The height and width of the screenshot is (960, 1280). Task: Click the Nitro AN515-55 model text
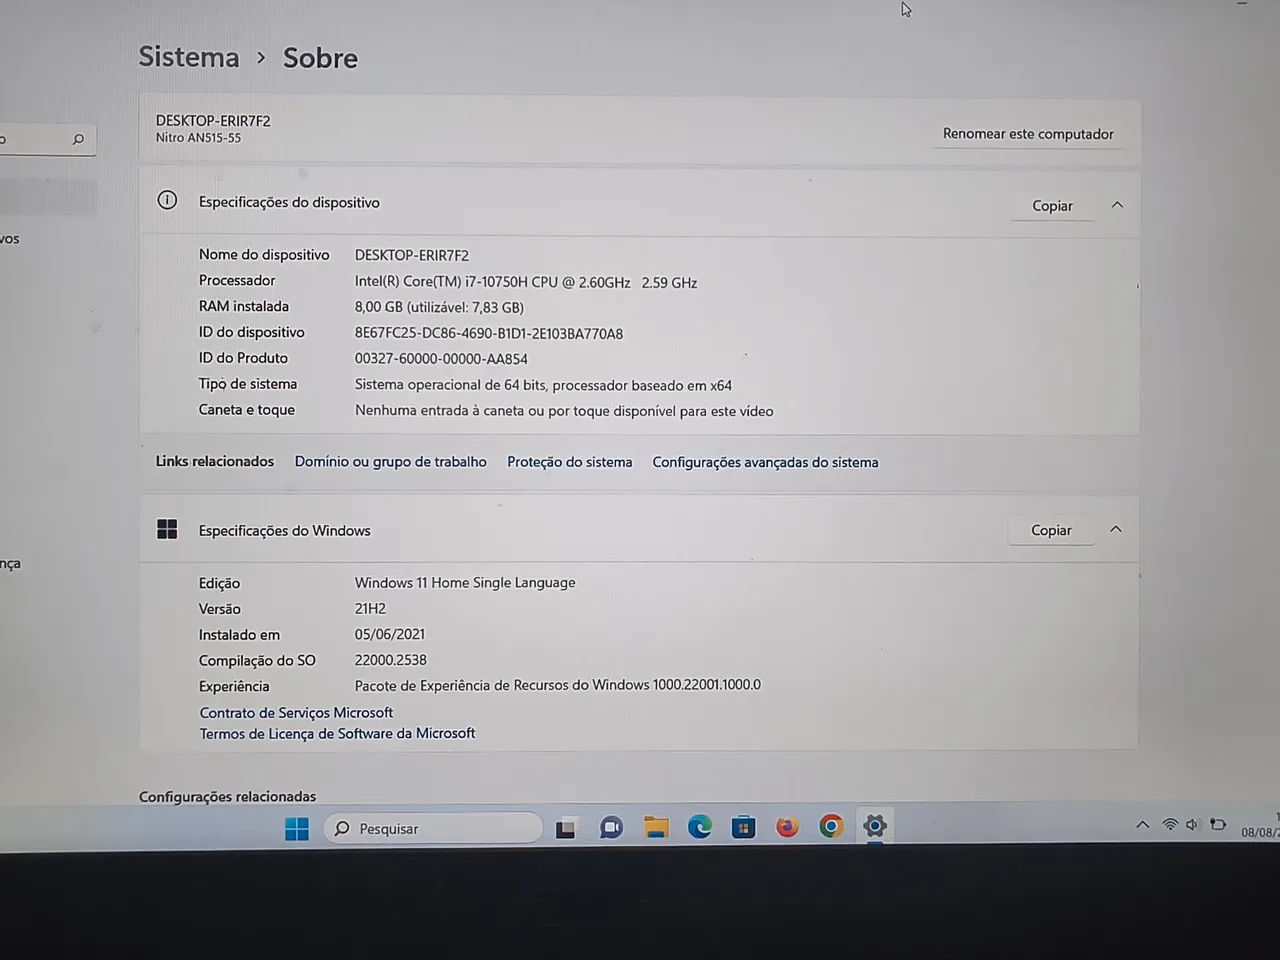[x=198, y=138]
